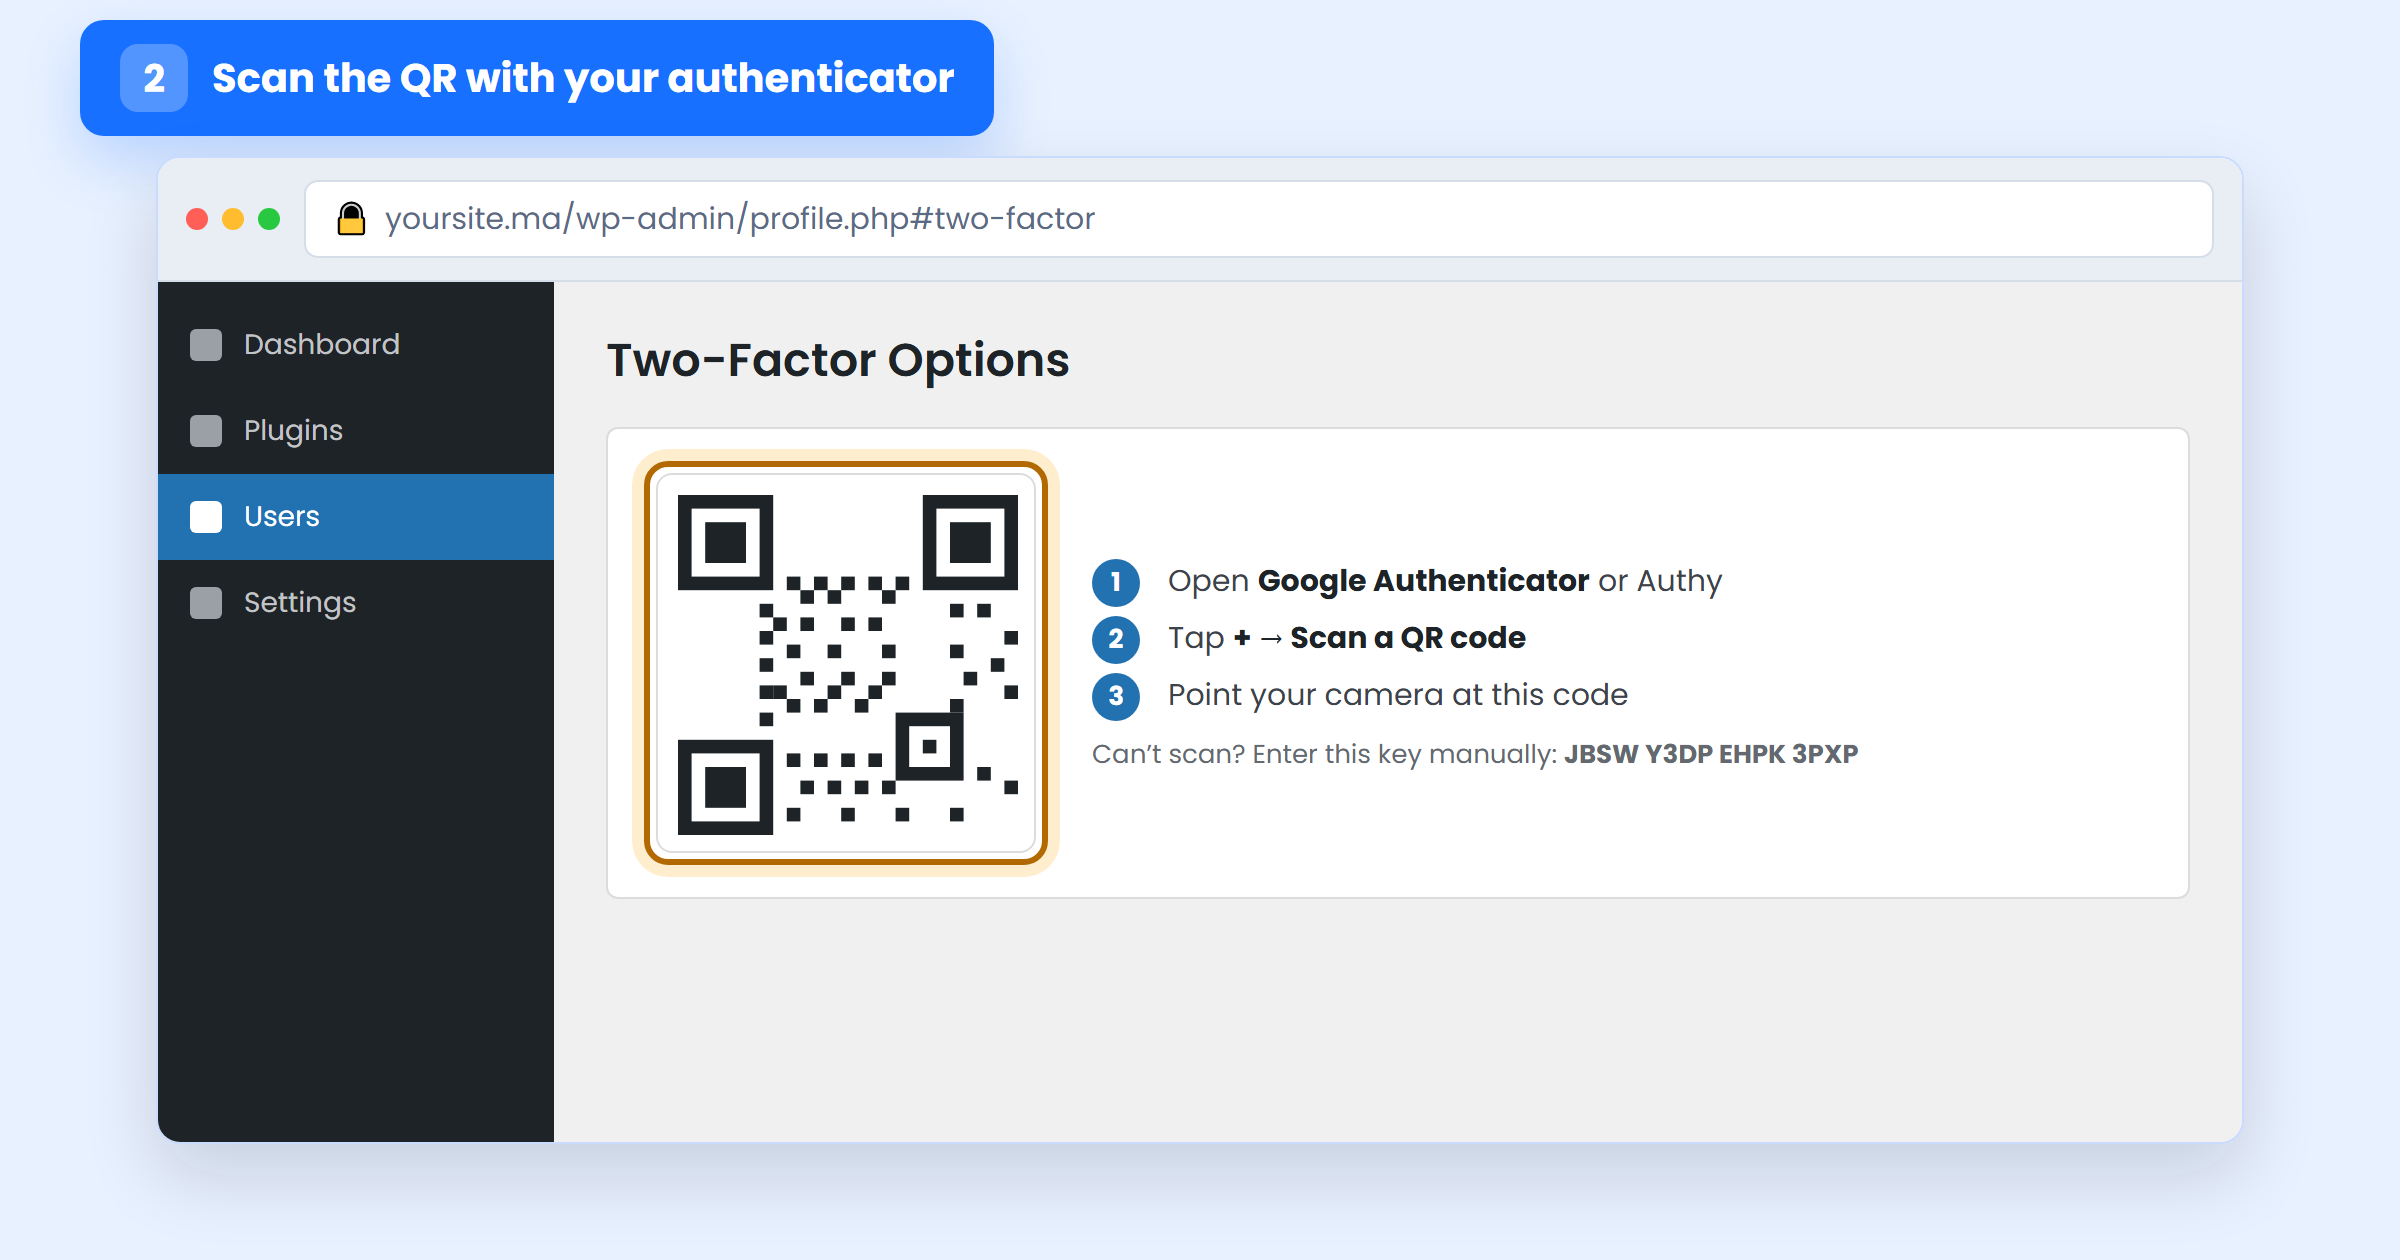Screen dimensions: 2400x1260
Task: Click "Open Google Authenticator or Authy" text
Action: click(x=1445, y=581)
